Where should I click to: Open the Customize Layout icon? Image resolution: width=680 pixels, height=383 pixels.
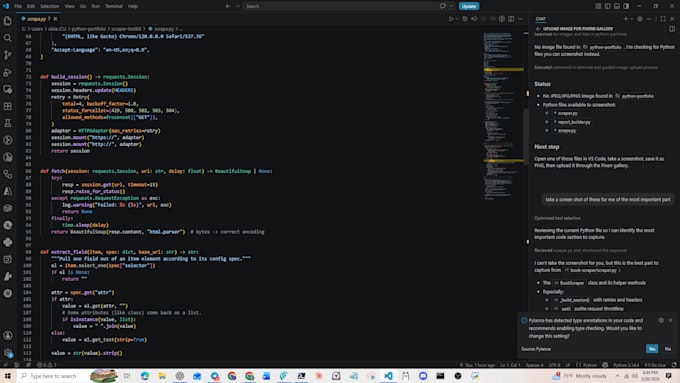(x=598, y=6)
